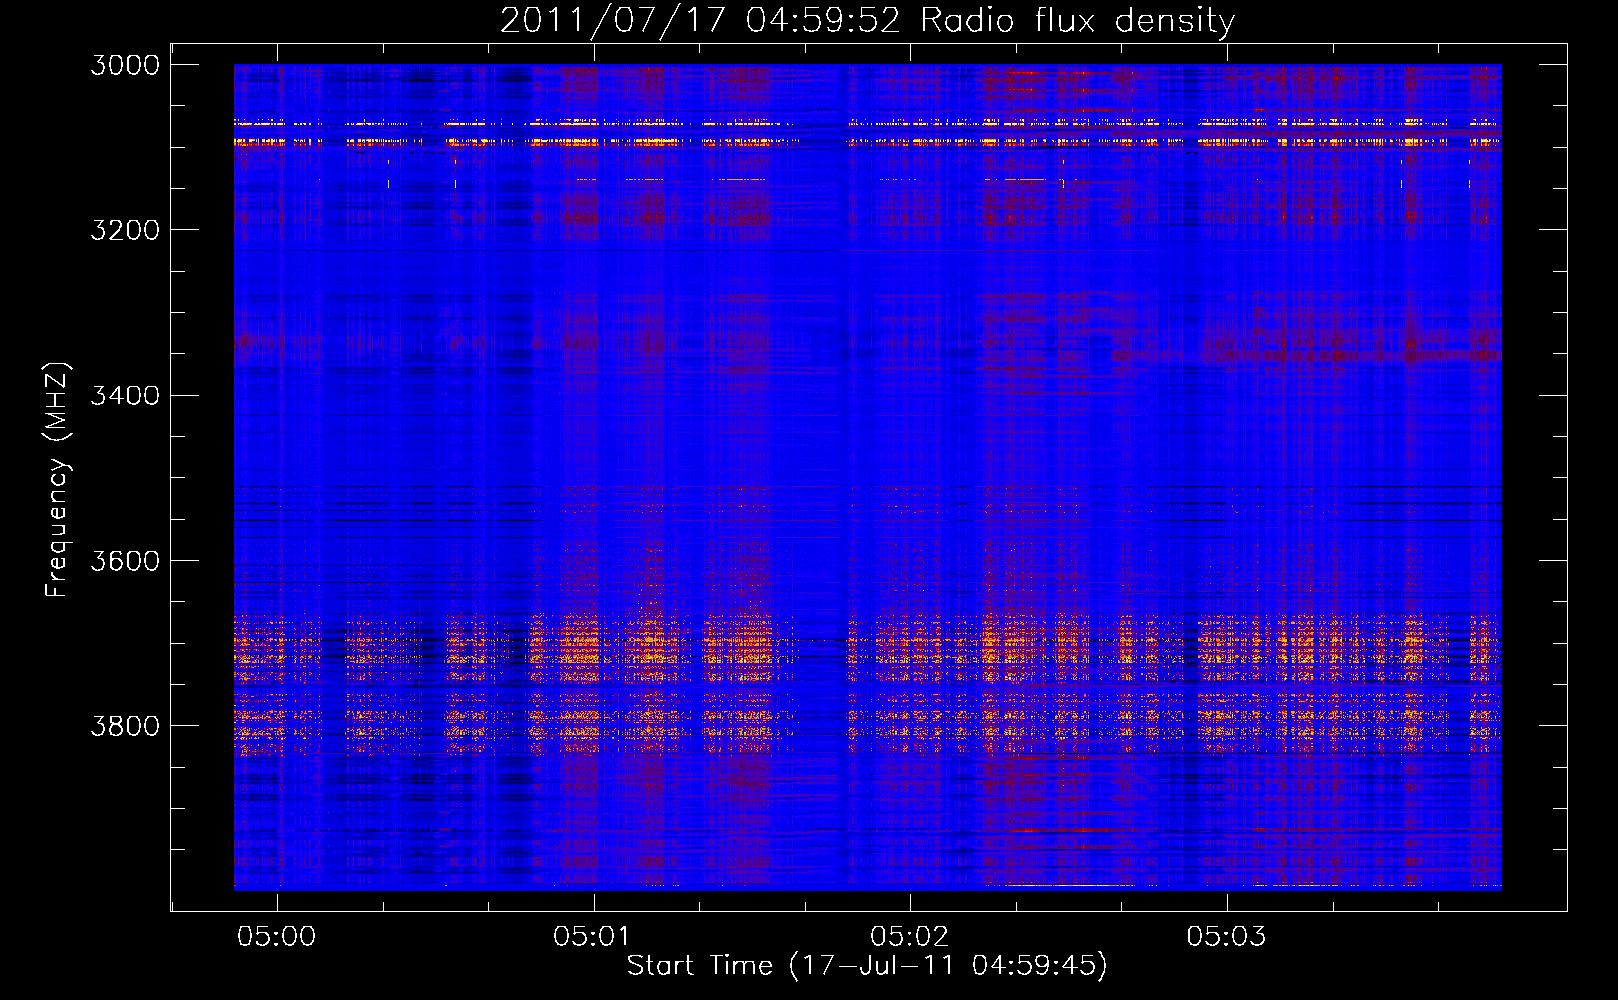Image resolution: width=1618 pixels, height=1000 pixels.
Task: Click the '3400' frequency axis label
Action: click(125, 395)
